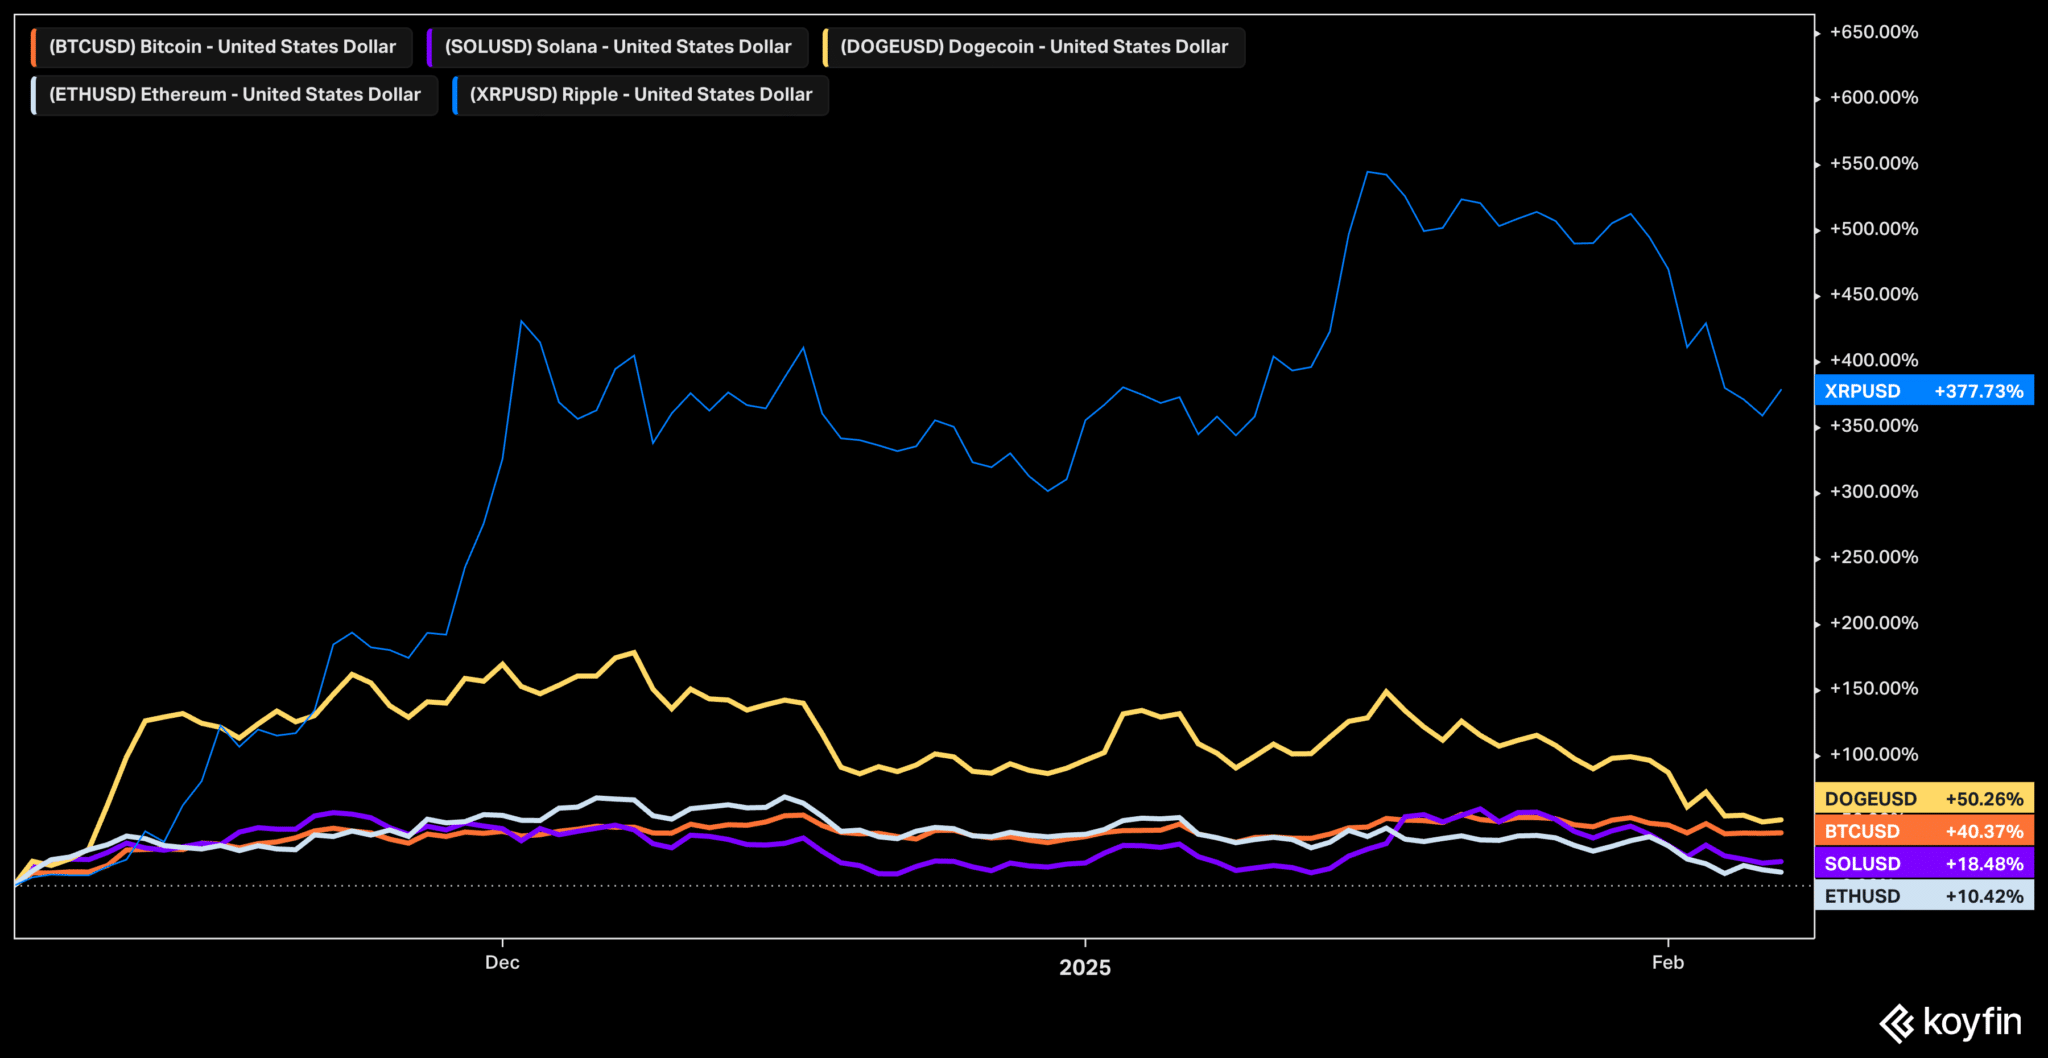The width and height of the screenshot is (2048, 1058).
Task: Click the orange Bitcoin color bar in legend
Action: tap(34, 47)
